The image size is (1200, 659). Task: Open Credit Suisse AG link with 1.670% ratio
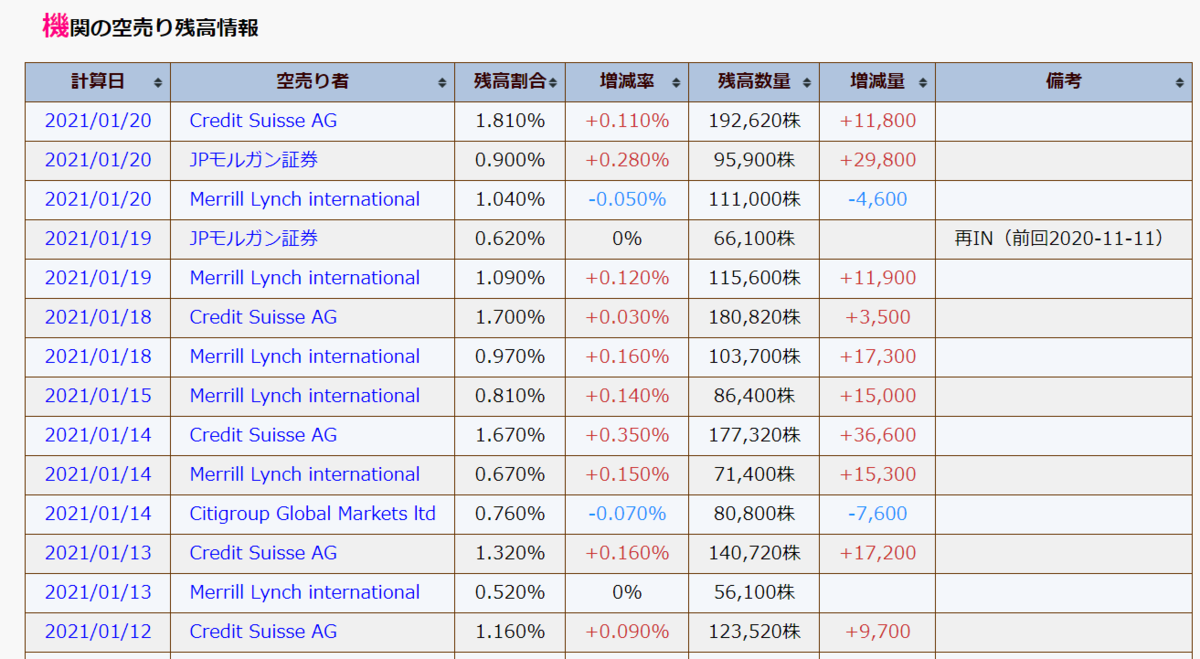pyautogui.click(x=263, y=435)
